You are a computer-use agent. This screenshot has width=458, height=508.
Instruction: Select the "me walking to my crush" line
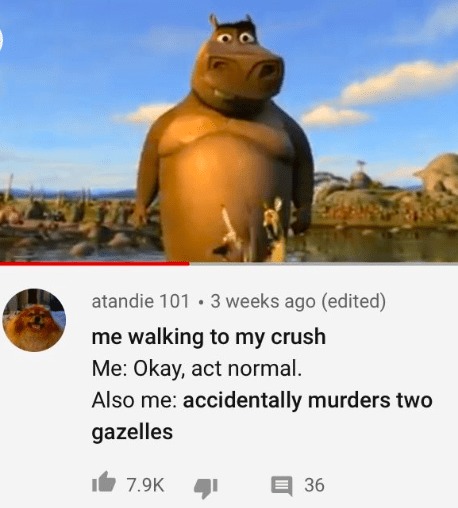pyautogui.click(x=209, y=337)
